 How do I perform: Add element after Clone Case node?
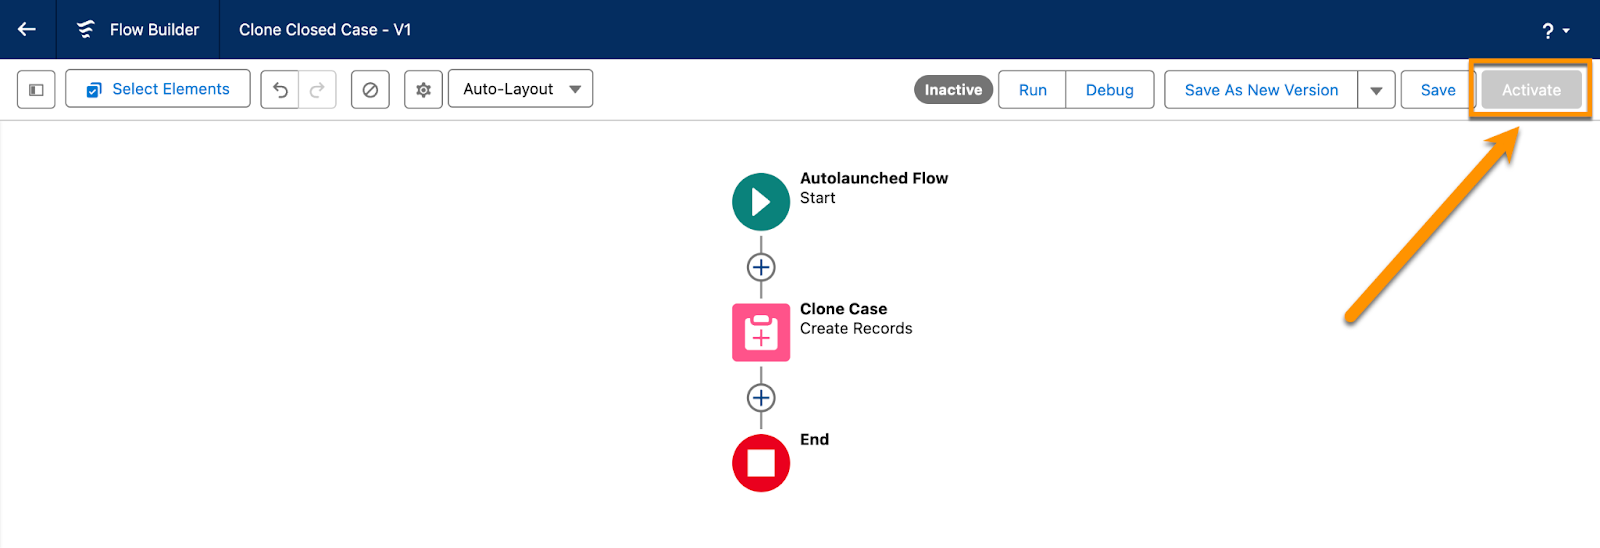click(761, 398)
